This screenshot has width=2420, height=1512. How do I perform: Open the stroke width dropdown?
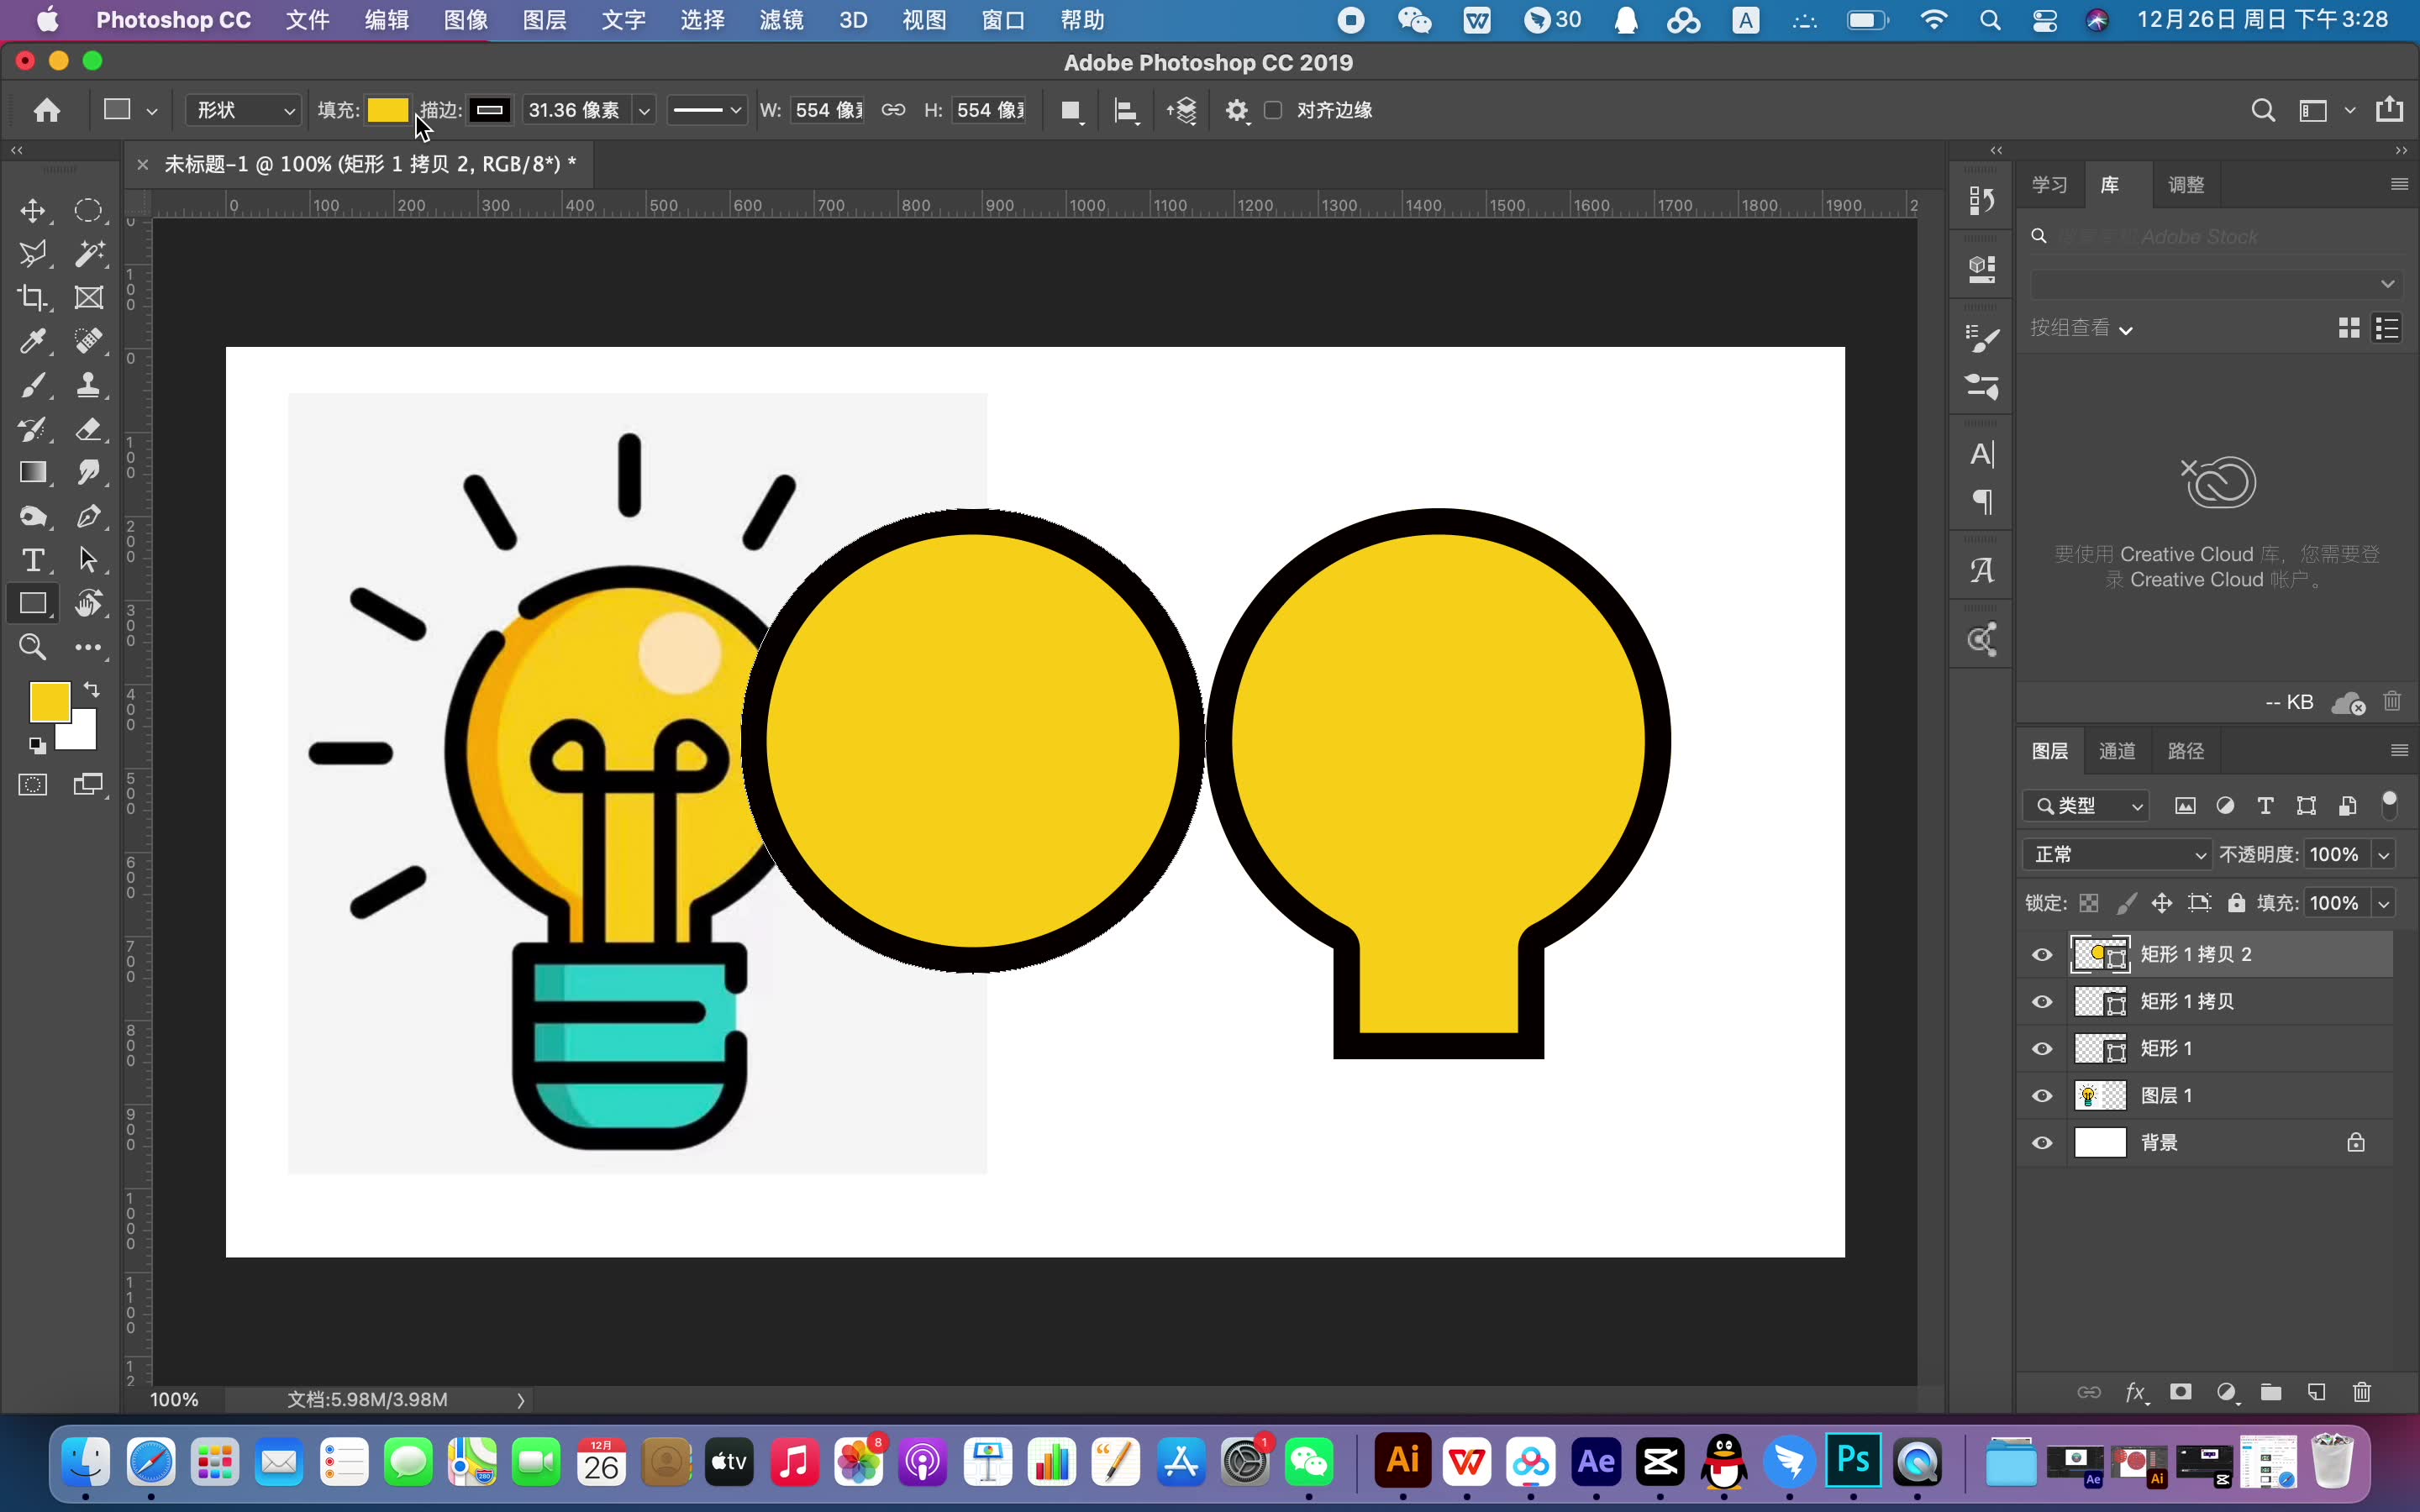click(x=644, y=110)
